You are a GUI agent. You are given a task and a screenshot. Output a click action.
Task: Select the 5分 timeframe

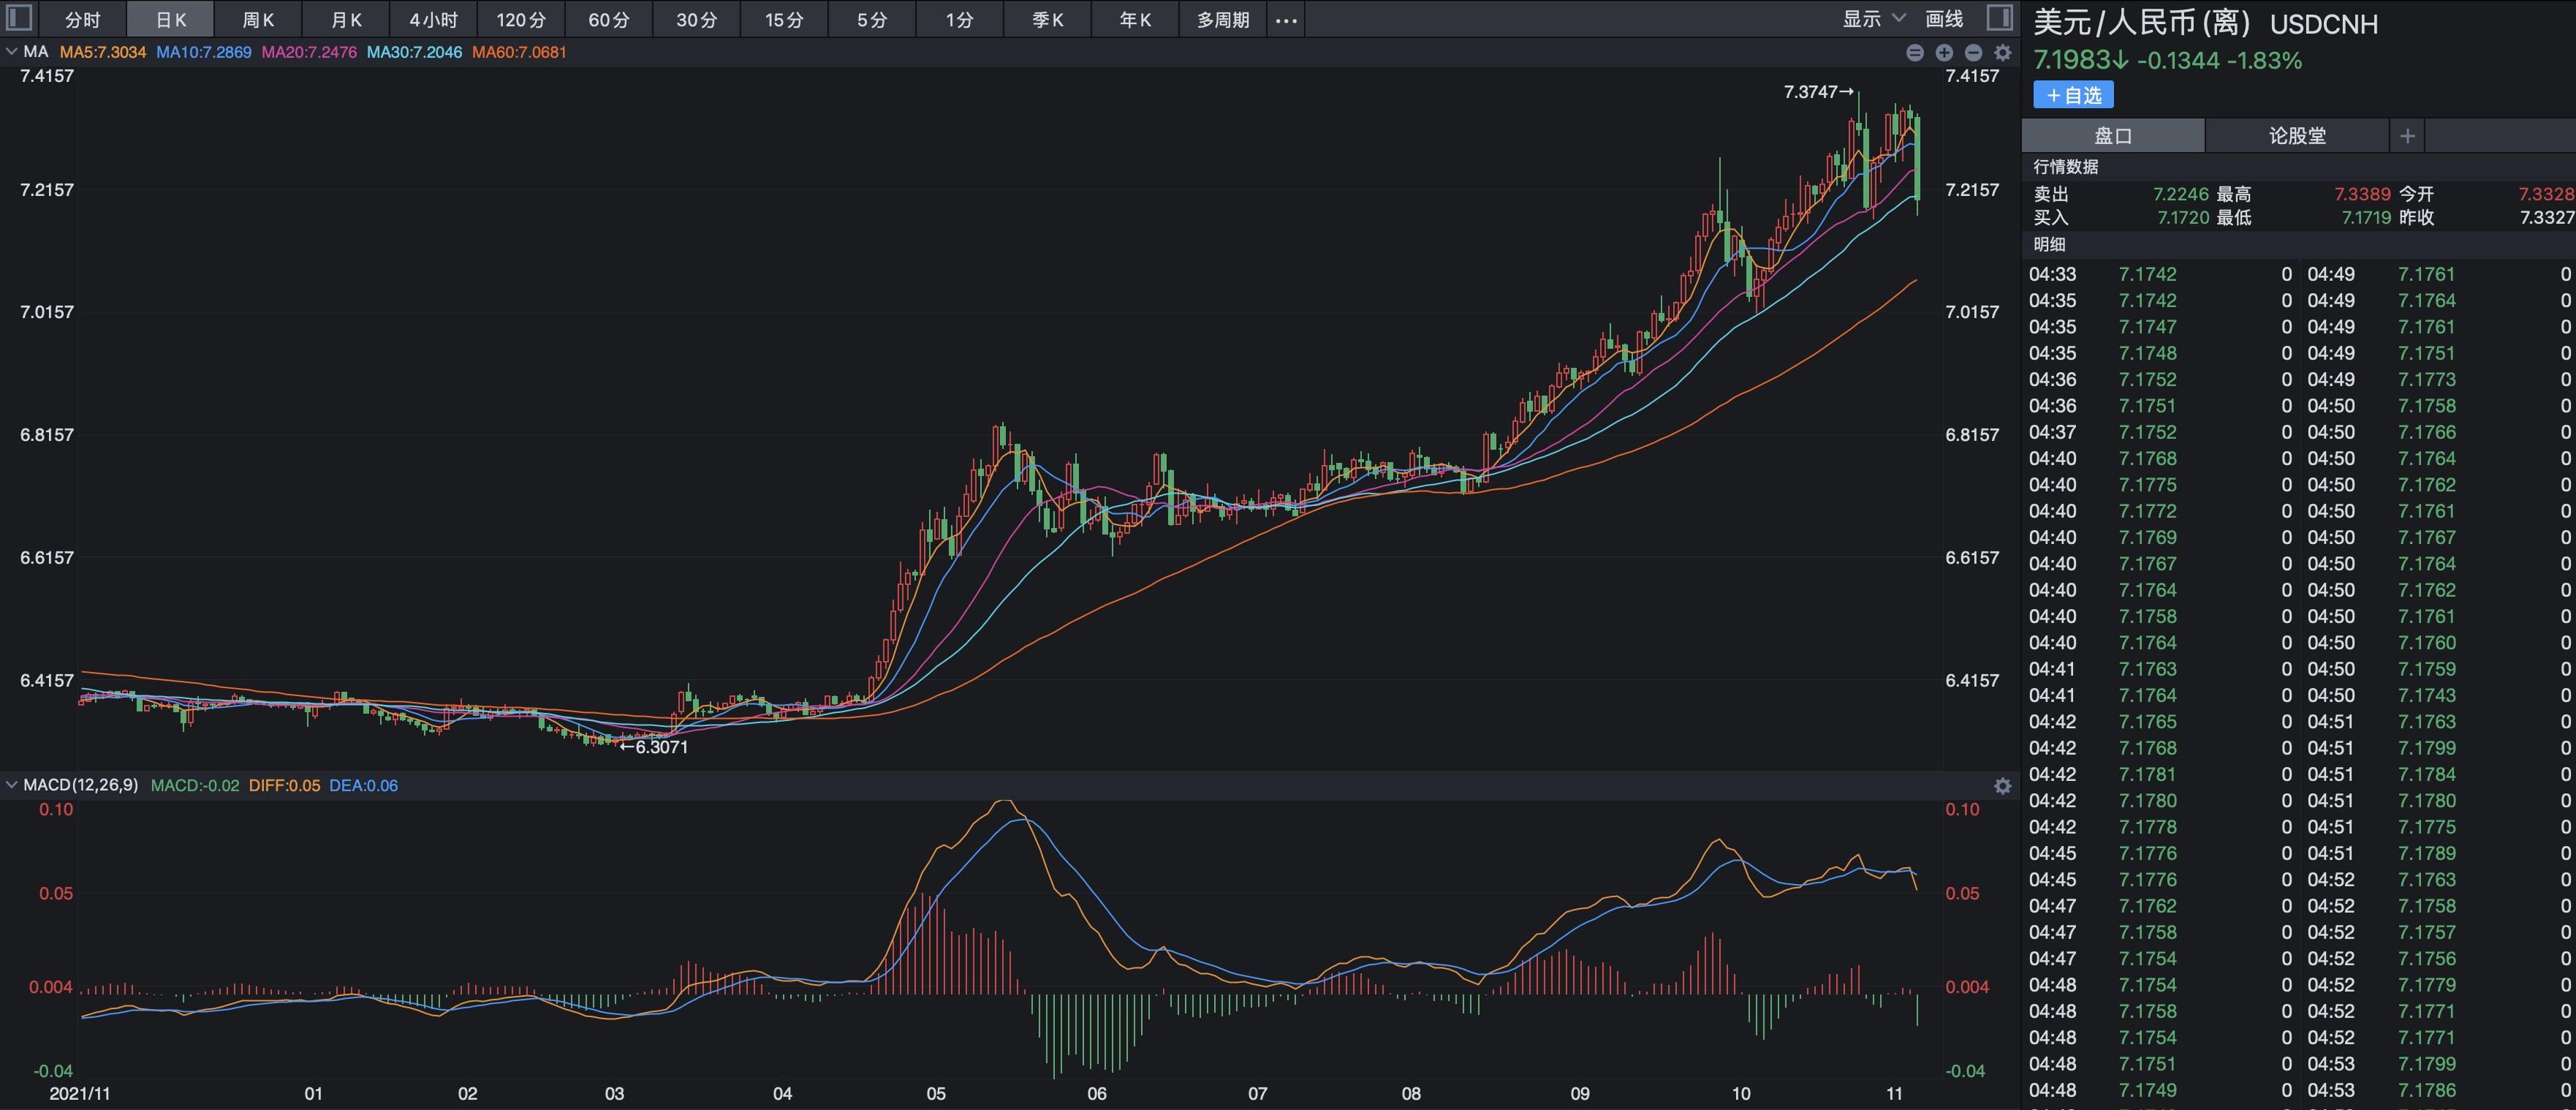coord(872,20)
